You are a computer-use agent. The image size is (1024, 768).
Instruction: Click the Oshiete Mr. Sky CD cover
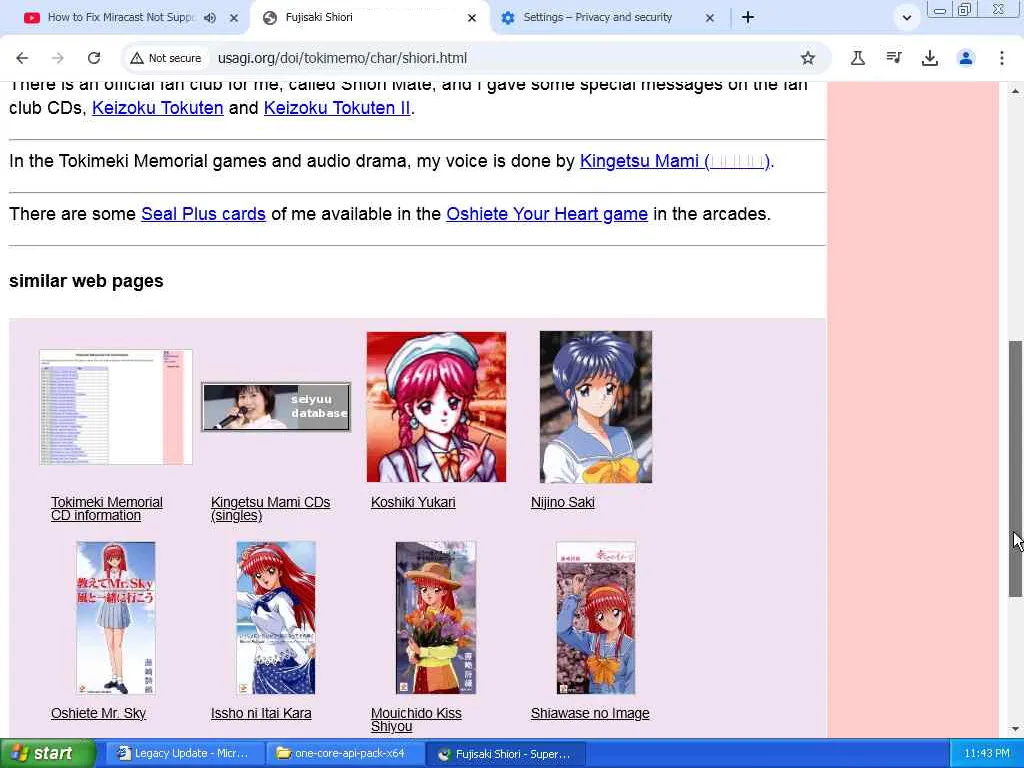116,618
